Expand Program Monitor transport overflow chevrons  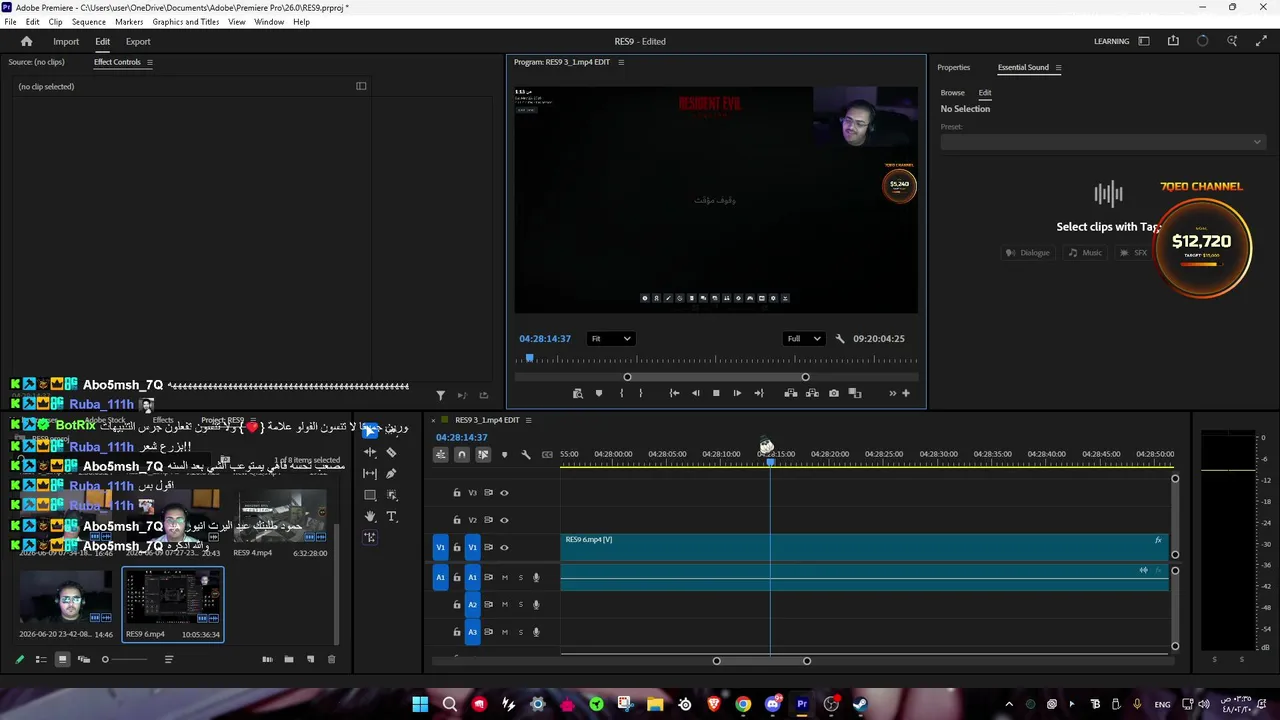pos(893,393)
